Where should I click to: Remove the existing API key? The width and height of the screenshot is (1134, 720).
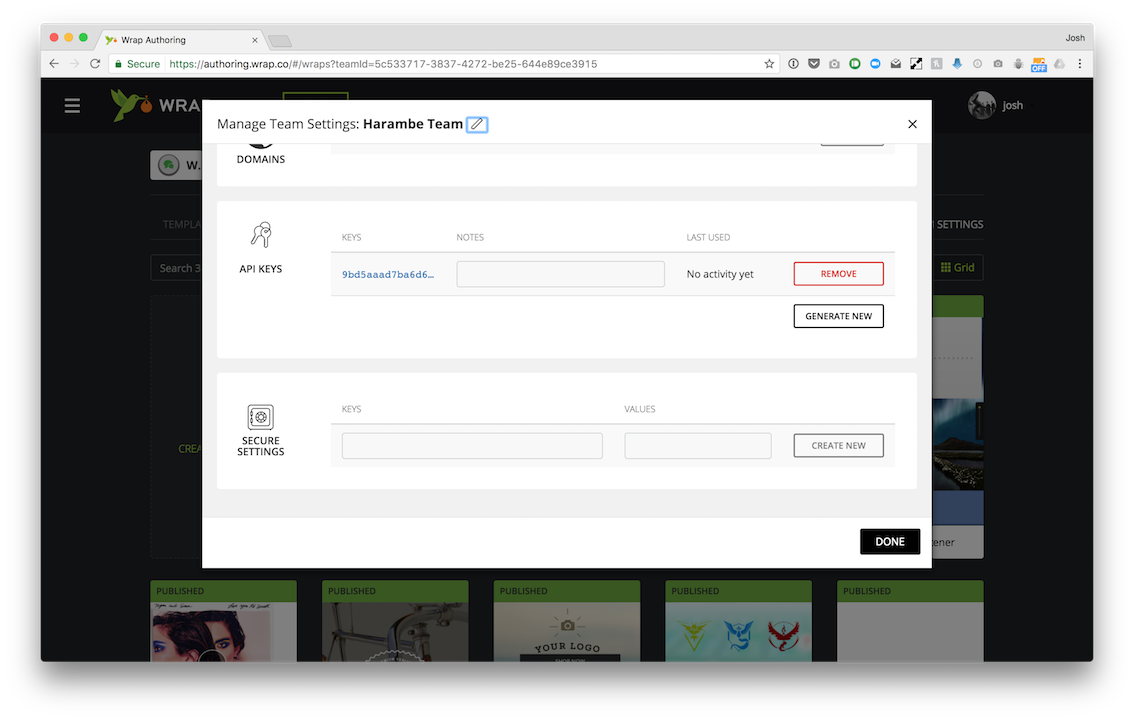[x=838, y=274]
